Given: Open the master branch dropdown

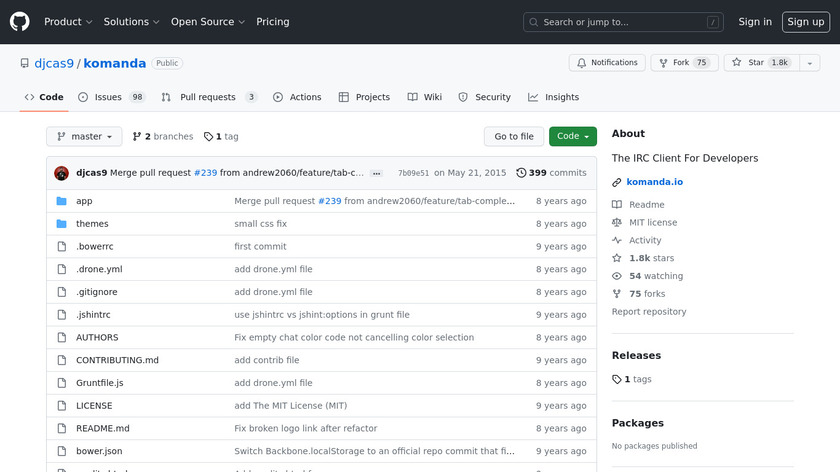Looking at the screenshot, I should point(84,137).
